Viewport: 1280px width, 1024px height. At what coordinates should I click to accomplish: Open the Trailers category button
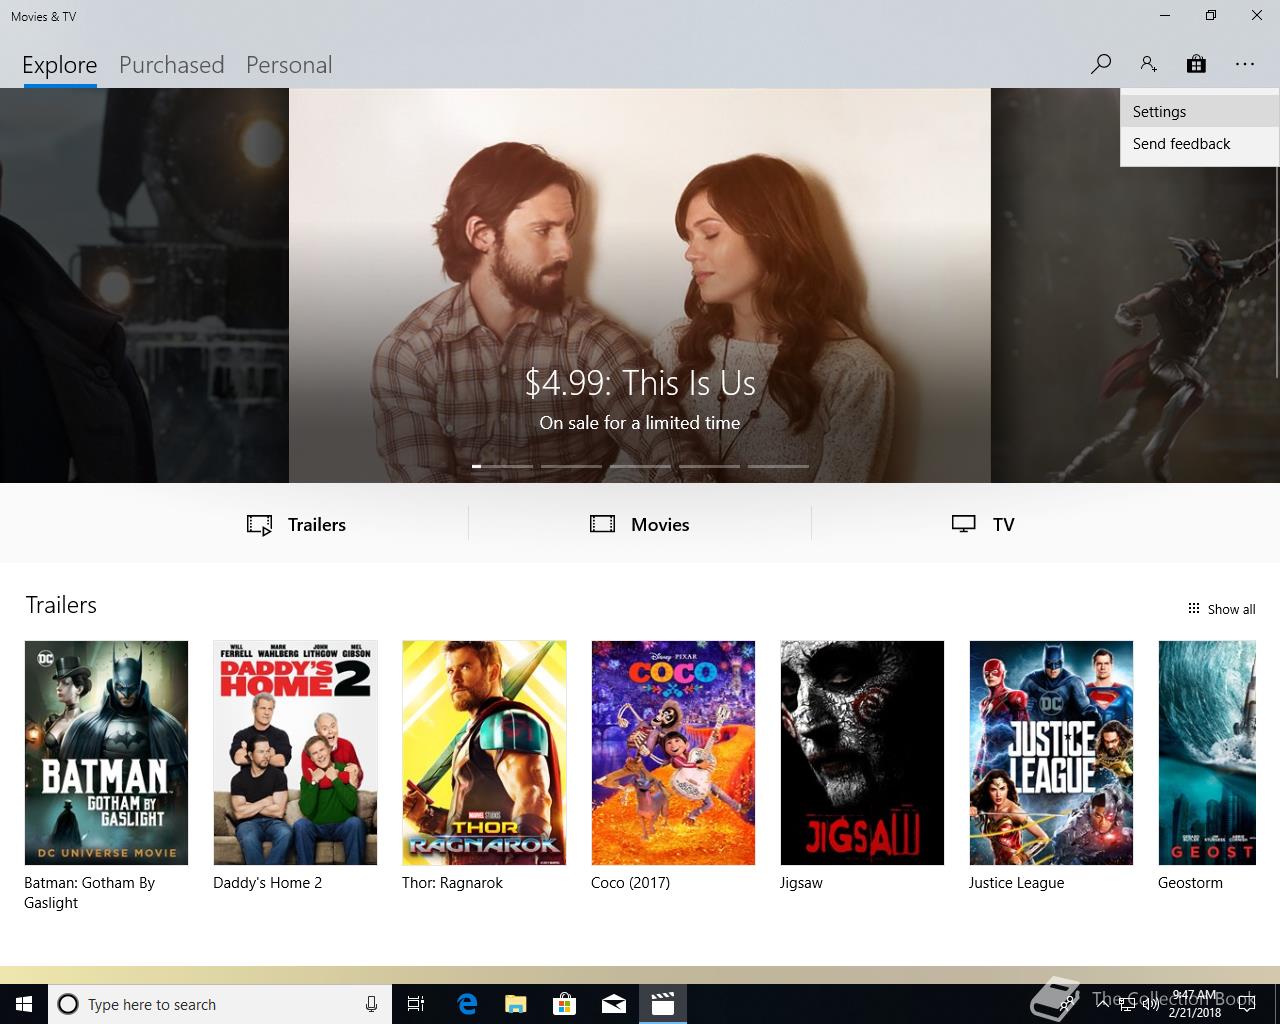pos(296,524)
